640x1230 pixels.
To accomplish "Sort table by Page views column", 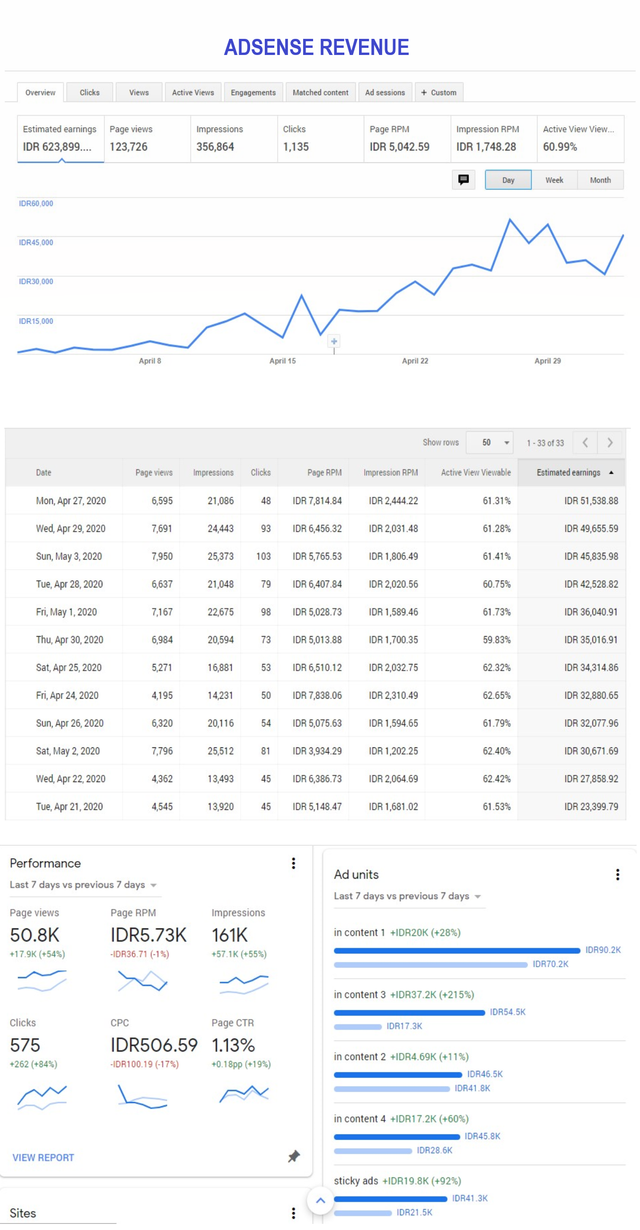I will point(154,473).
